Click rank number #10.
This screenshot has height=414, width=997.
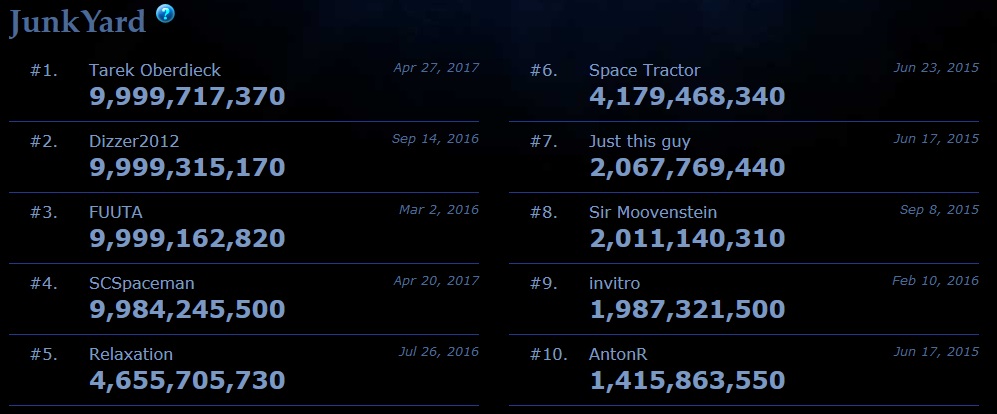click(549, 354)
